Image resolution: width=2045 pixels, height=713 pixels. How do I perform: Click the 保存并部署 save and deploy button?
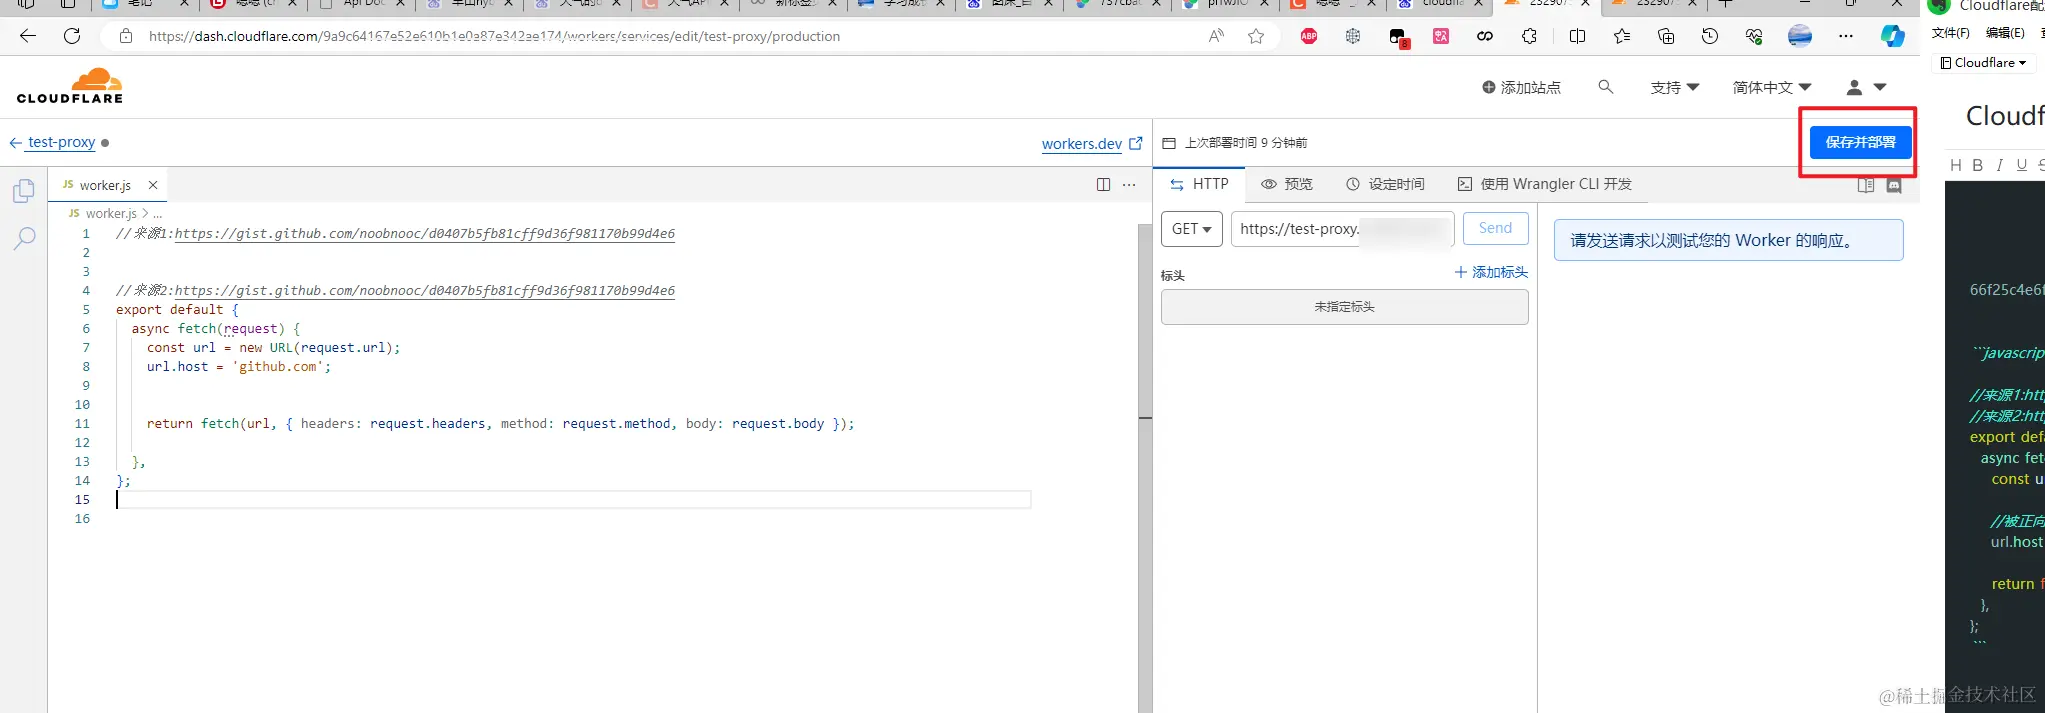(1860, 142)
